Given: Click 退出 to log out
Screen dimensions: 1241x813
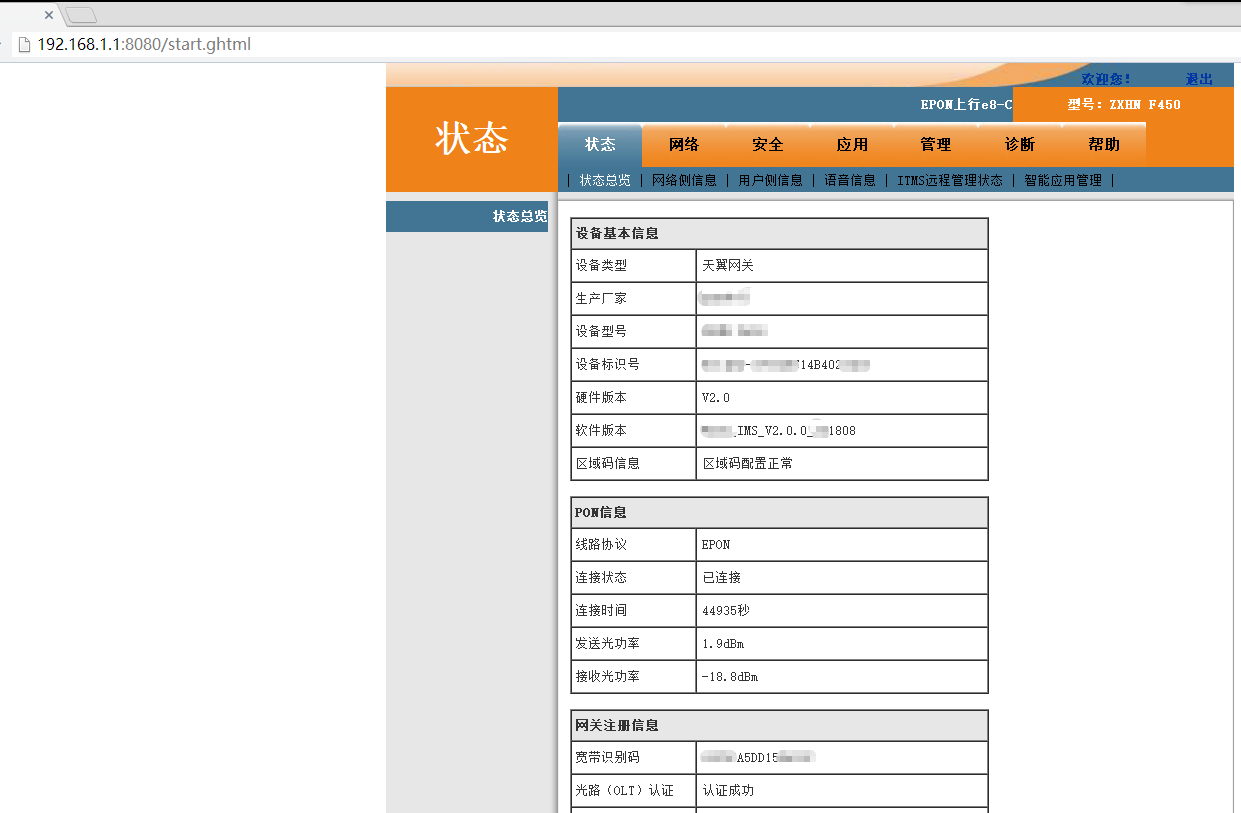Looking at the screenshot, I should point(1198,76).
